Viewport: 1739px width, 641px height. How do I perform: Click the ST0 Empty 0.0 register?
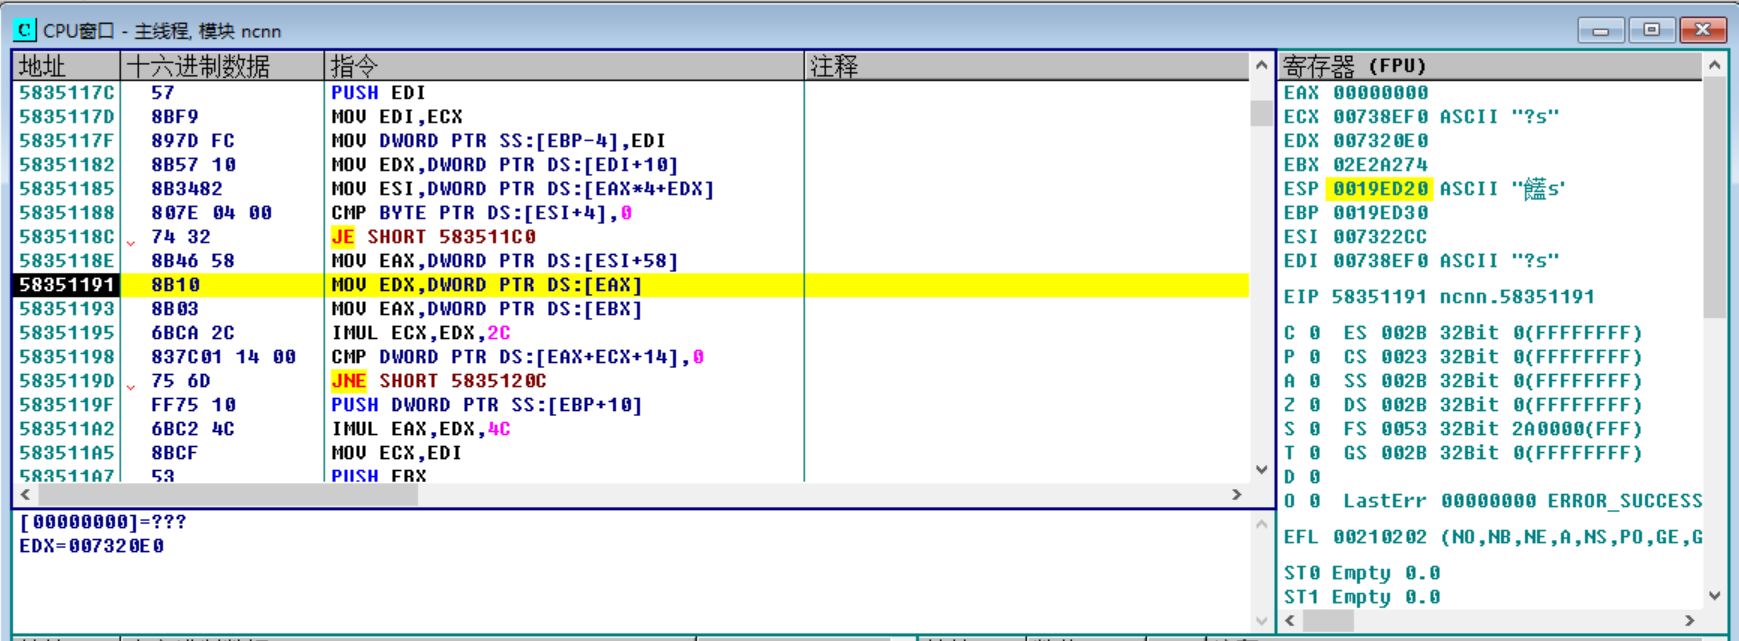tap(1362, 573)
